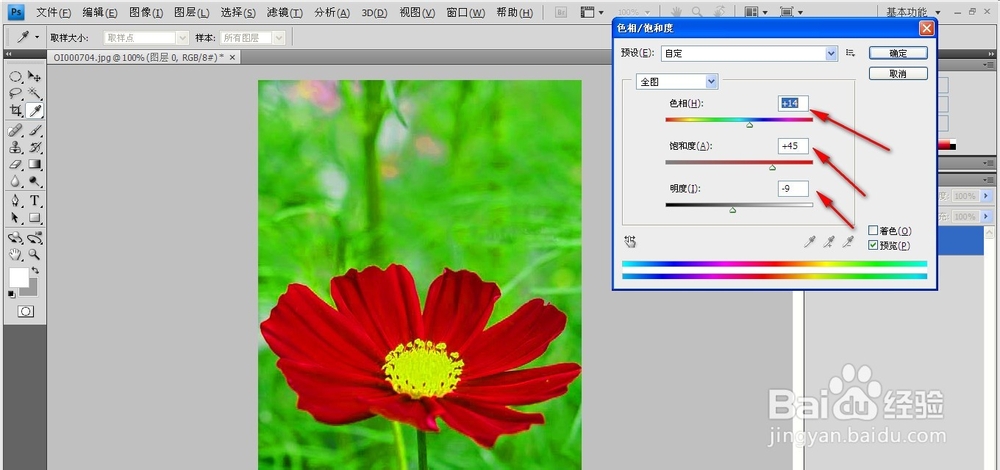
Task: Select the Crop tool
Action: 15,110
